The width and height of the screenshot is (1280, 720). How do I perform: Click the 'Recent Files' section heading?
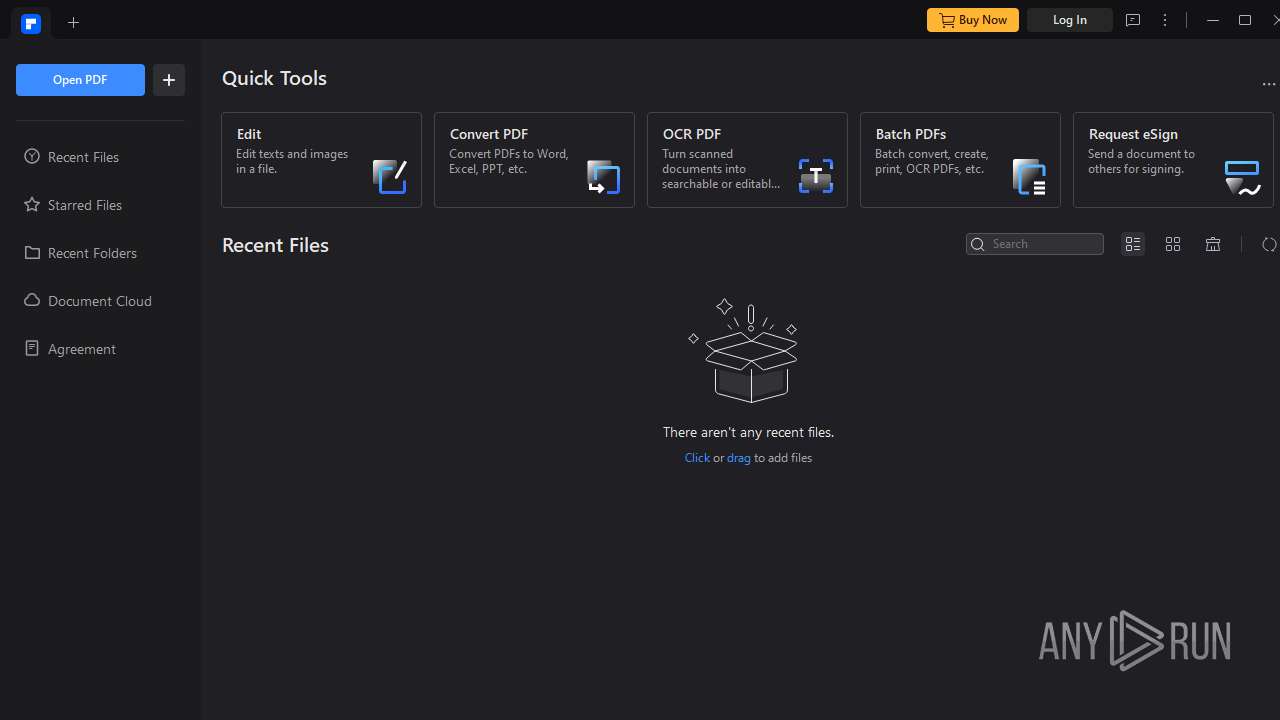pos(275,245)
